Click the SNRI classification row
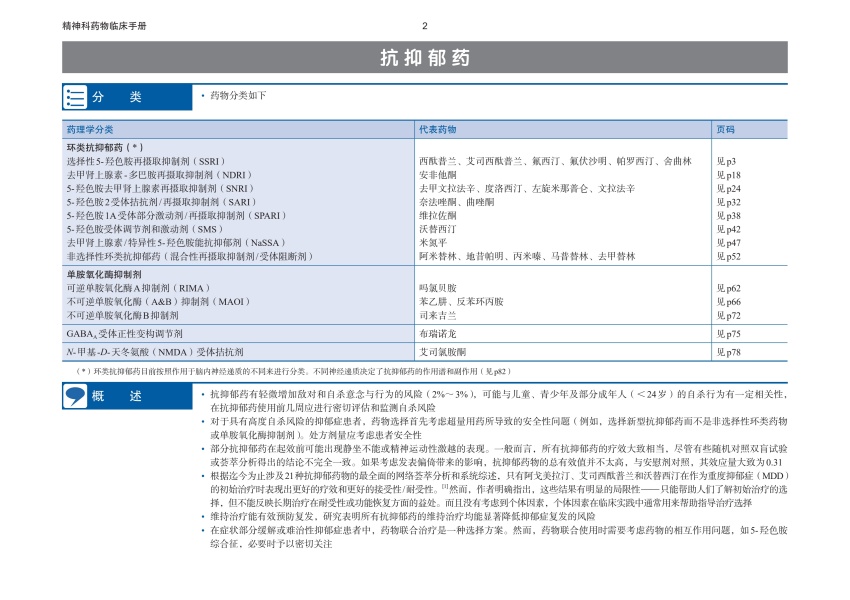 point(160,188)
